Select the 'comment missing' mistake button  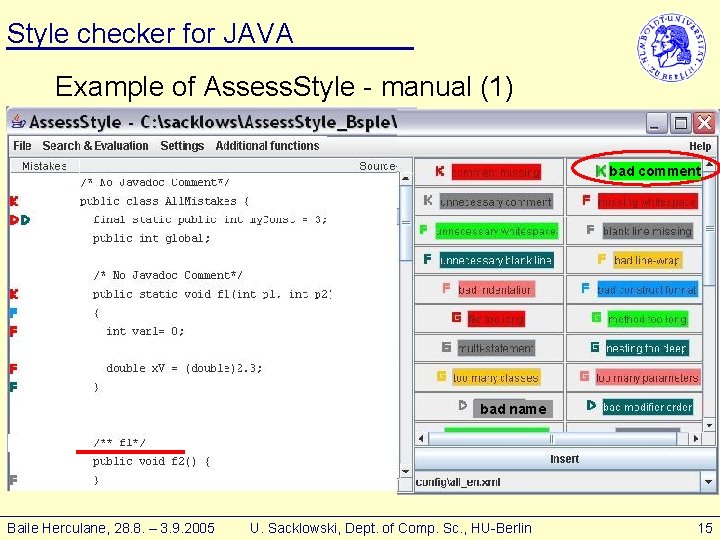tap(489, 172)
